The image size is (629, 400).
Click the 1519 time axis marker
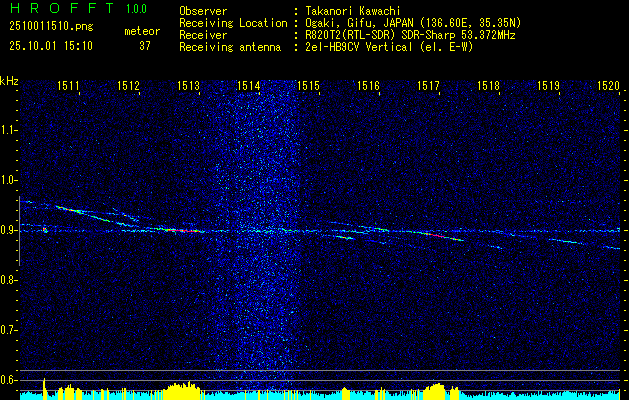[548, 85]
